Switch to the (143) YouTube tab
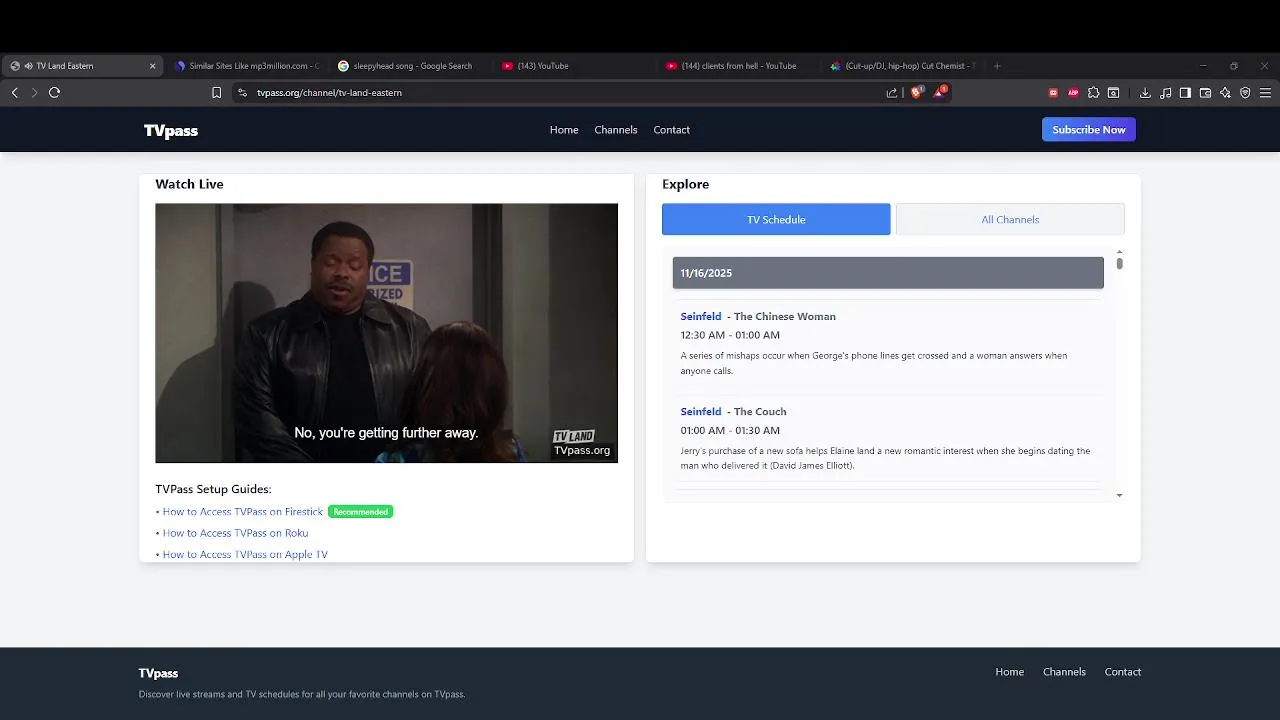The width and height of the screenshot is (1280, 720). pos(575,66)
